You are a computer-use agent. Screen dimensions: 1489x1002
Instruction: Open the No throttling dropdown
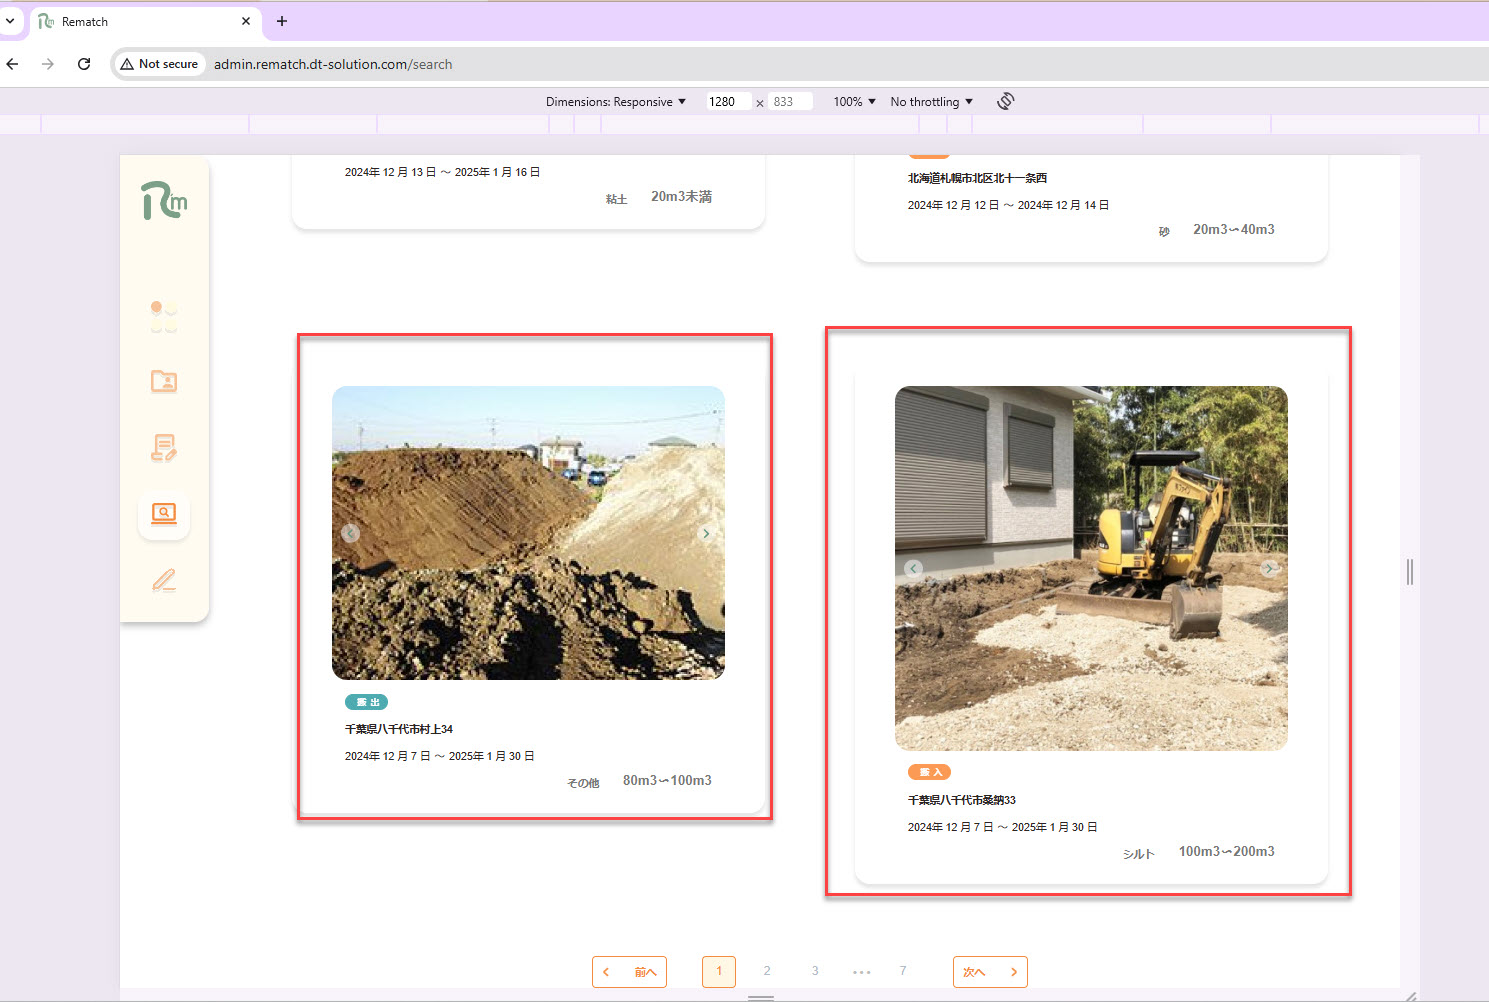click(931, 102)
